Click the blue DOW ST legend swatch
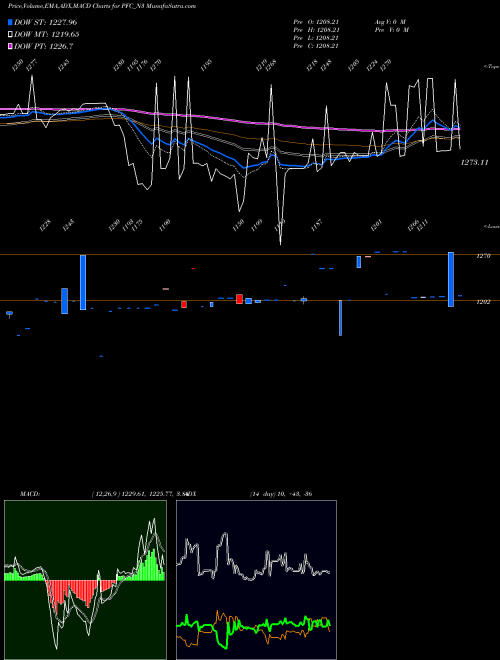The image size is (500, 660). pos(11,22)
